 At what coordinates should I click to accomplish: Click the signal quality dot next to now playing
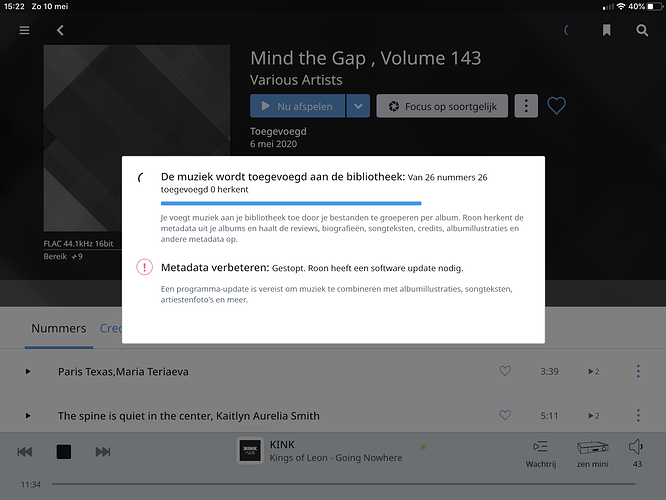(423, 447)
